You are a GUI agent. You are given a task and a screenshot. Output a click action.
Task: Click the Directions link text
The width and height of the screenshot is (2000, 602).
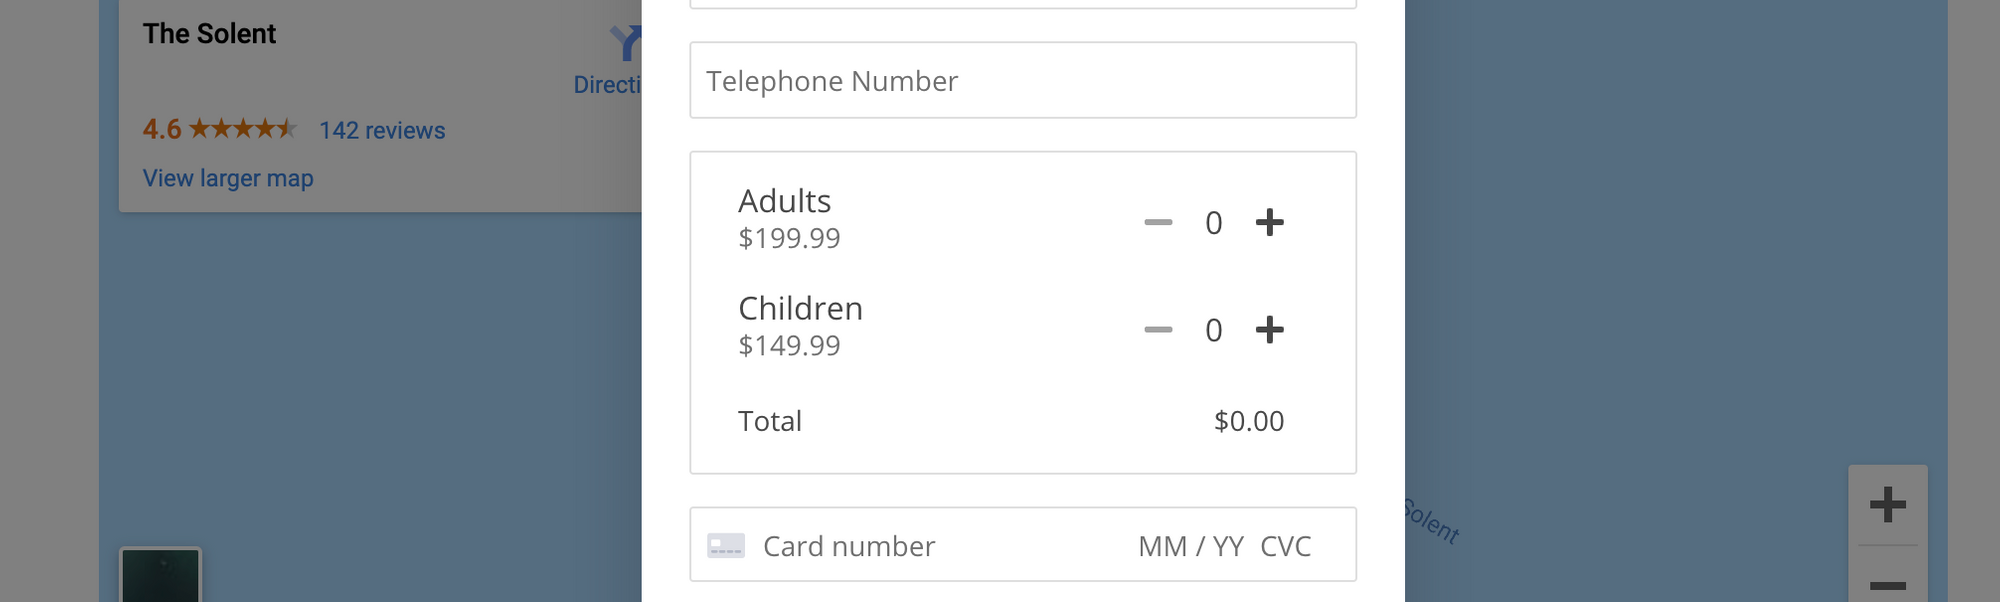(x=608, y=85)
